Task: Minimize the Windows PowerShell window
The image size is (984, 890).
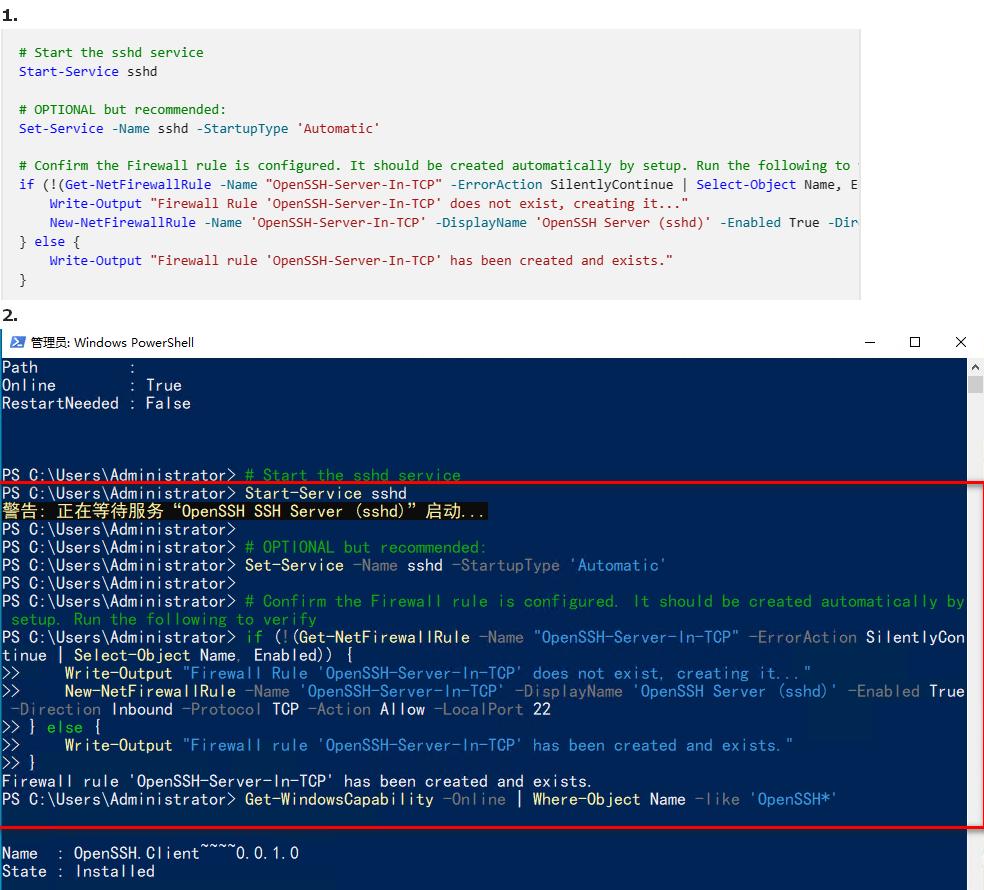Action: click(869, 342)
